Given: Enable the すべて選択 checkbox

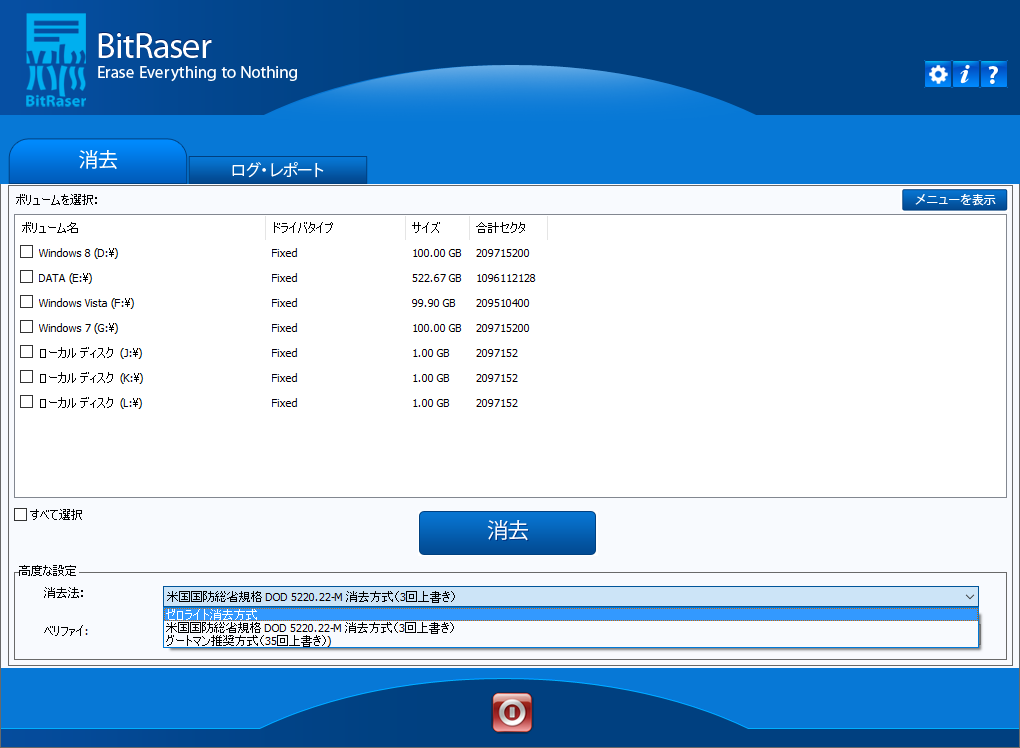Looking at the screenshot, I should pyautogui.click(x=21, y=515).
